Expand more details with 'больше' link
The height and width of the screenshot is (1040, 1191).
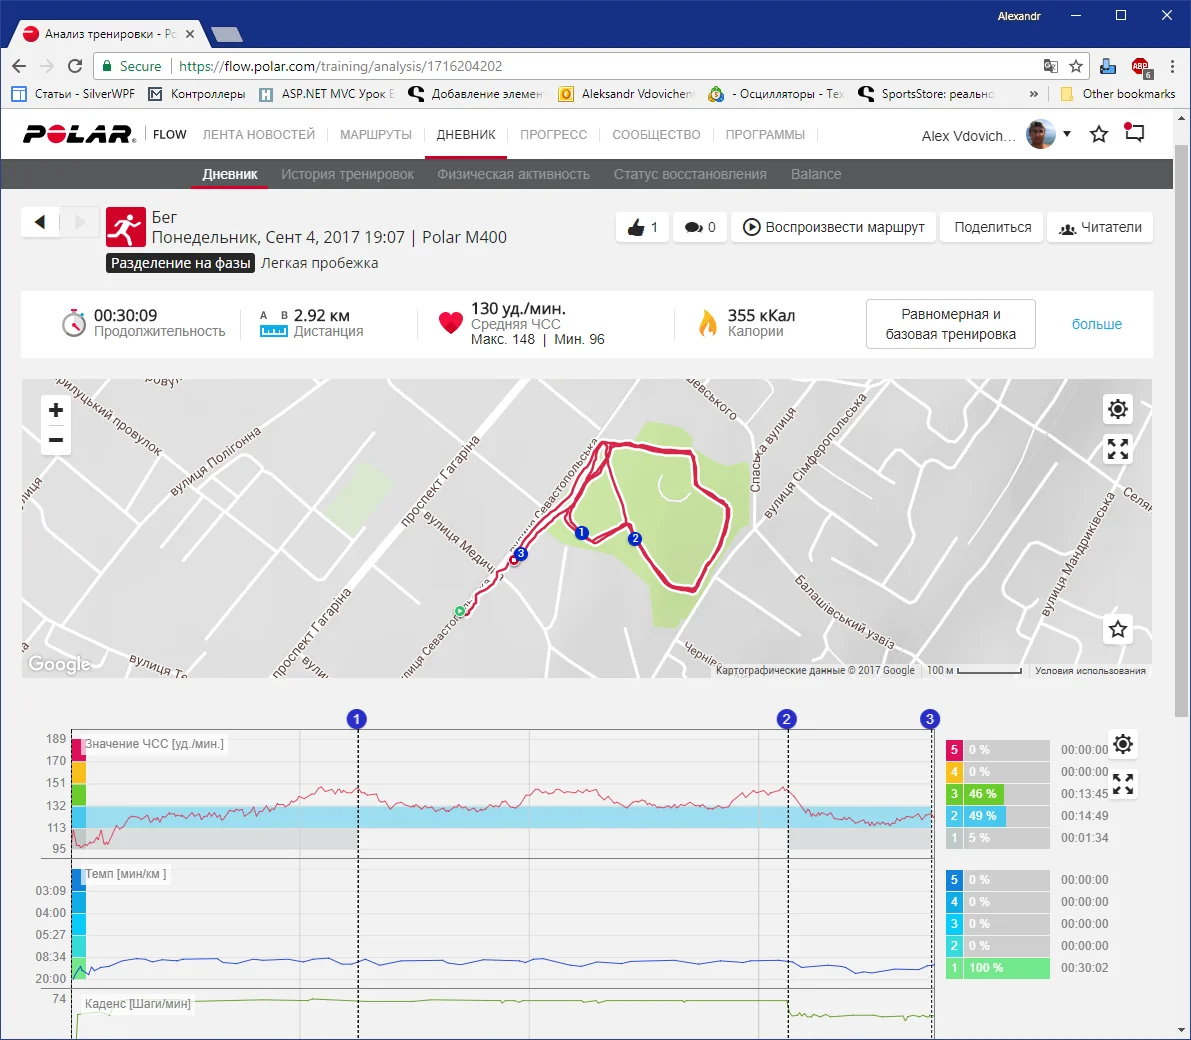click(x=1096, y=324)
